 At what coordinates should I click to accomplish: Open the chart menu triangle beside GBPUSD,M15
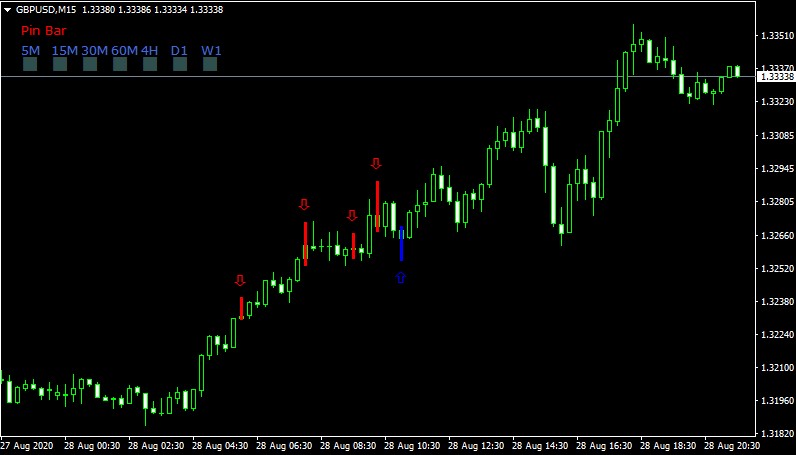tap(8, 10)
